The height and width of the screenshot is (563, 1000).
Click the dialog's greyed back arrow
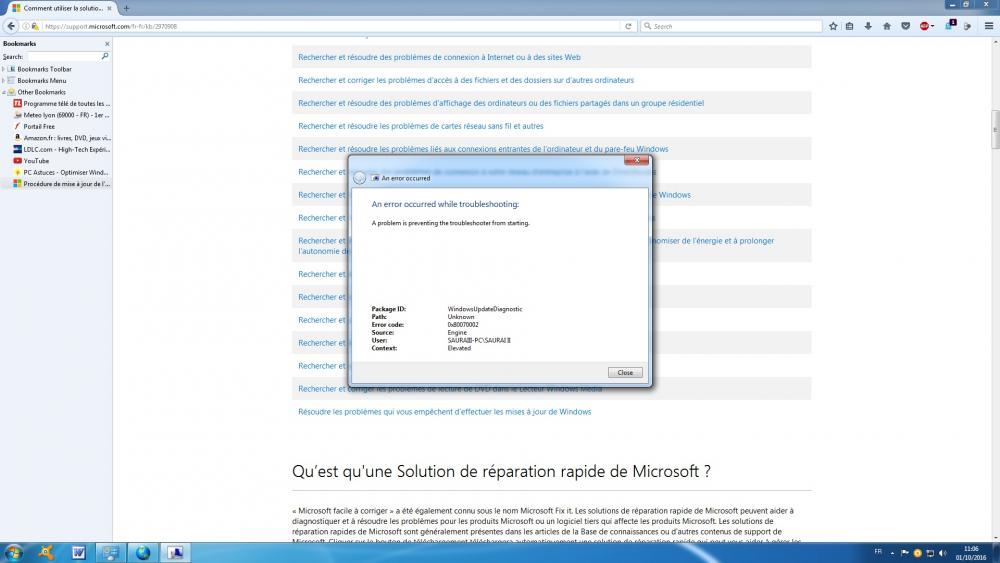click(359, 178)
